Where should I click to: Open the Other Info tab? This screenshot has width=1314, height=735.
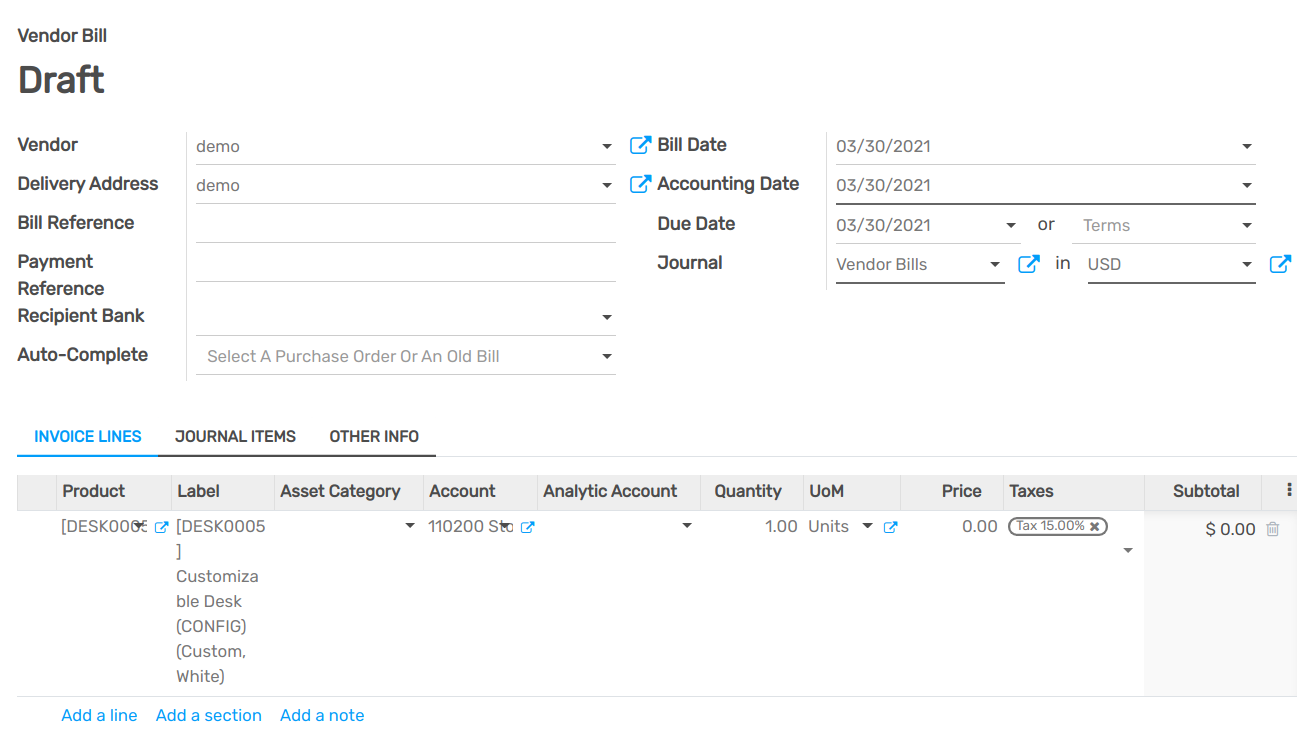(x=374, y=436)
